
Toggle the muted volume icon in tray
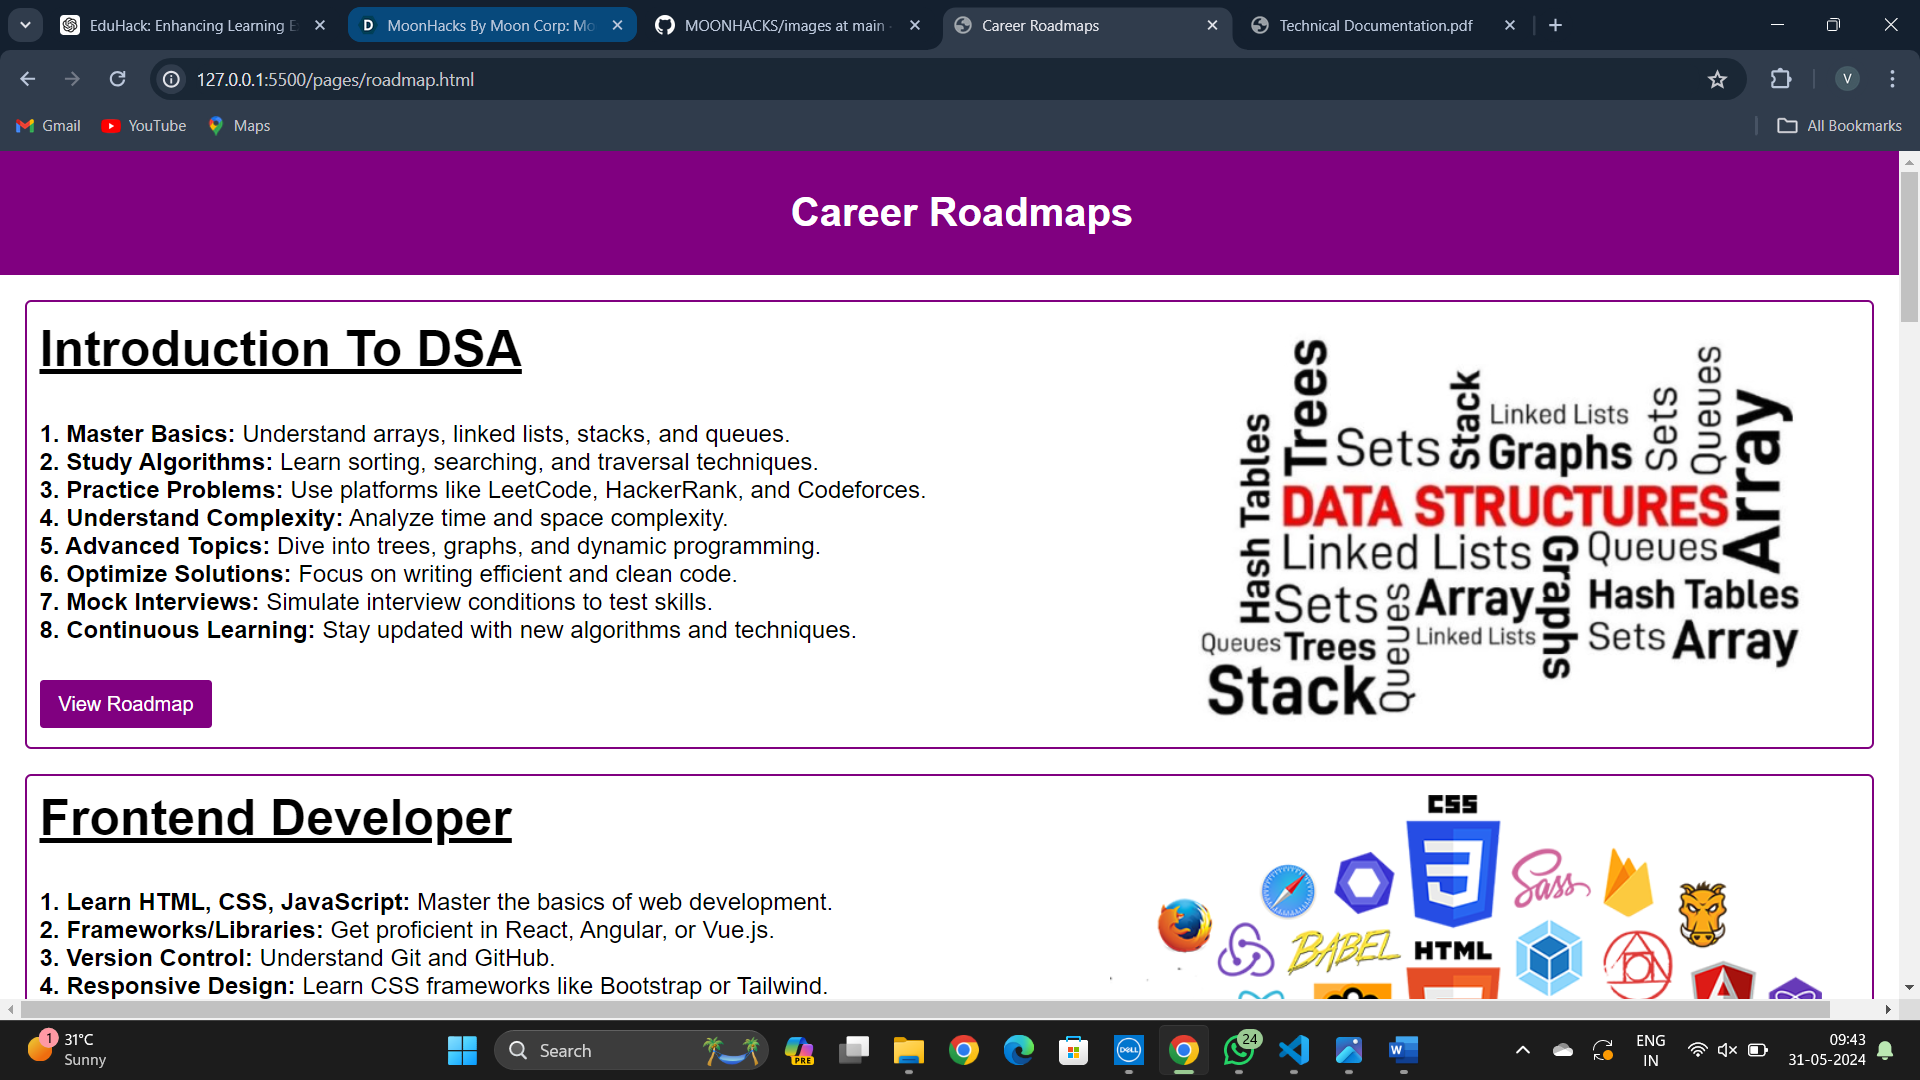1727,1050
